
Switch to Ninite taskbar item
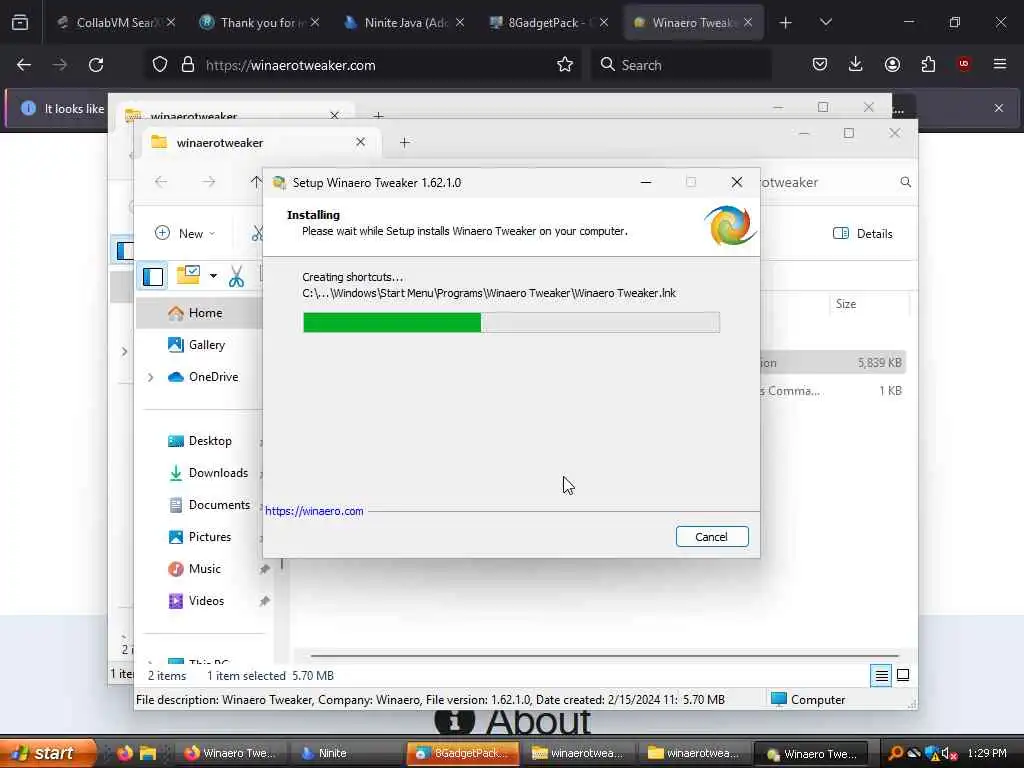pyautogui.click(x=347, y=753)
